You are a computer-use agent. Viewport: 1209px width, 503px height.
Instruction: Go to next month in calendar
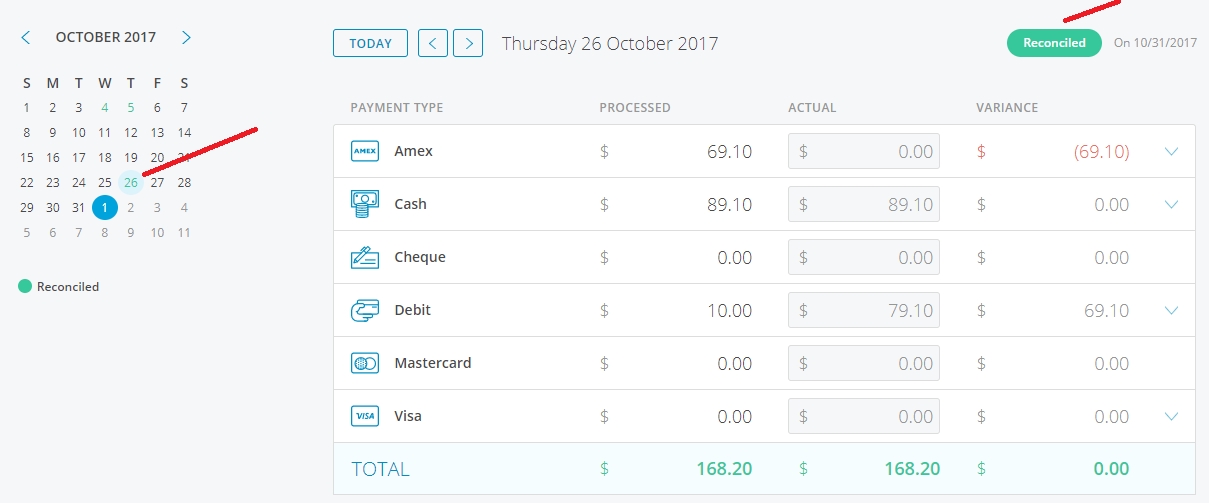pyautogui.click(x=186, y=37)
